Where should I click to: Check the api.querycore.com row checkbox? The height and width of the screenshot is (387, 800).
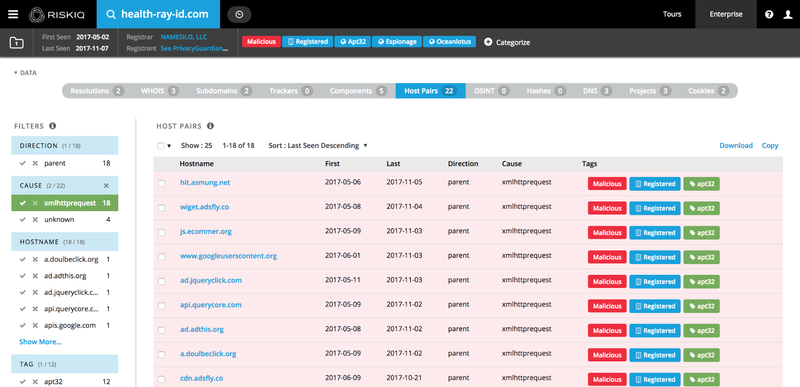tap(161, 306)
